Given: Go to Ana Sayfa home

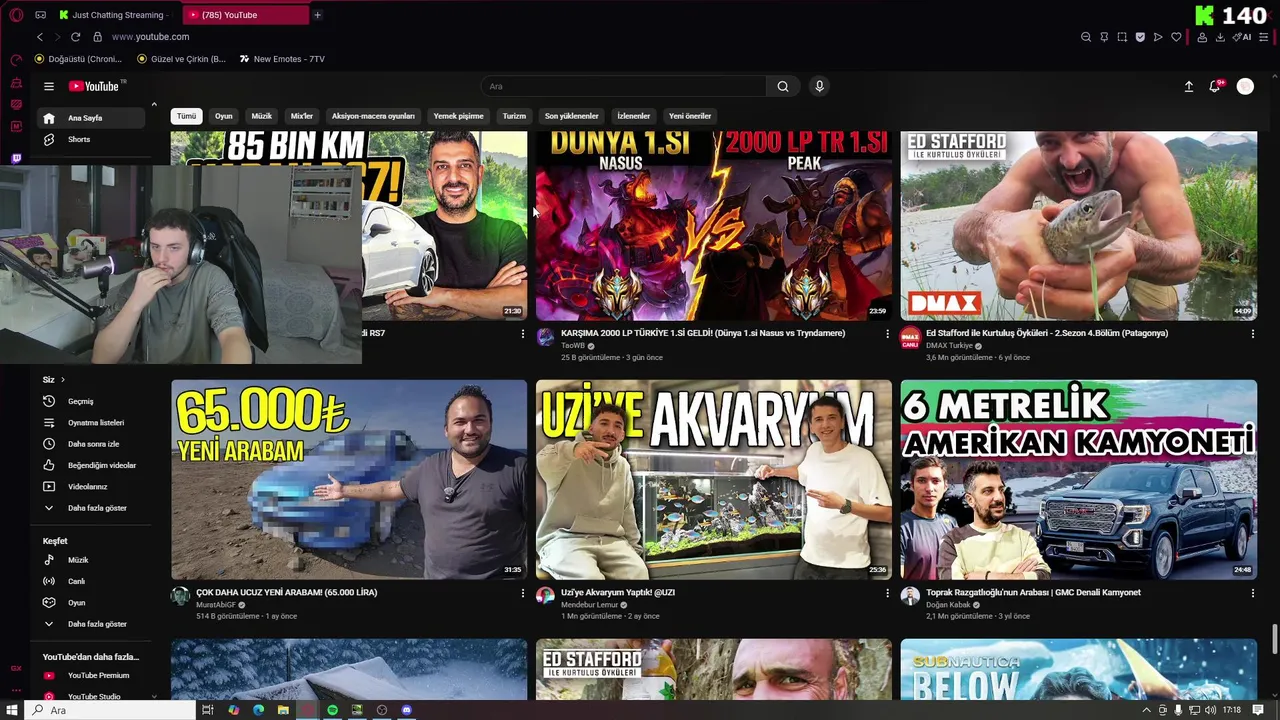Looking at the screenshot, I should click(x=92, y=118).
